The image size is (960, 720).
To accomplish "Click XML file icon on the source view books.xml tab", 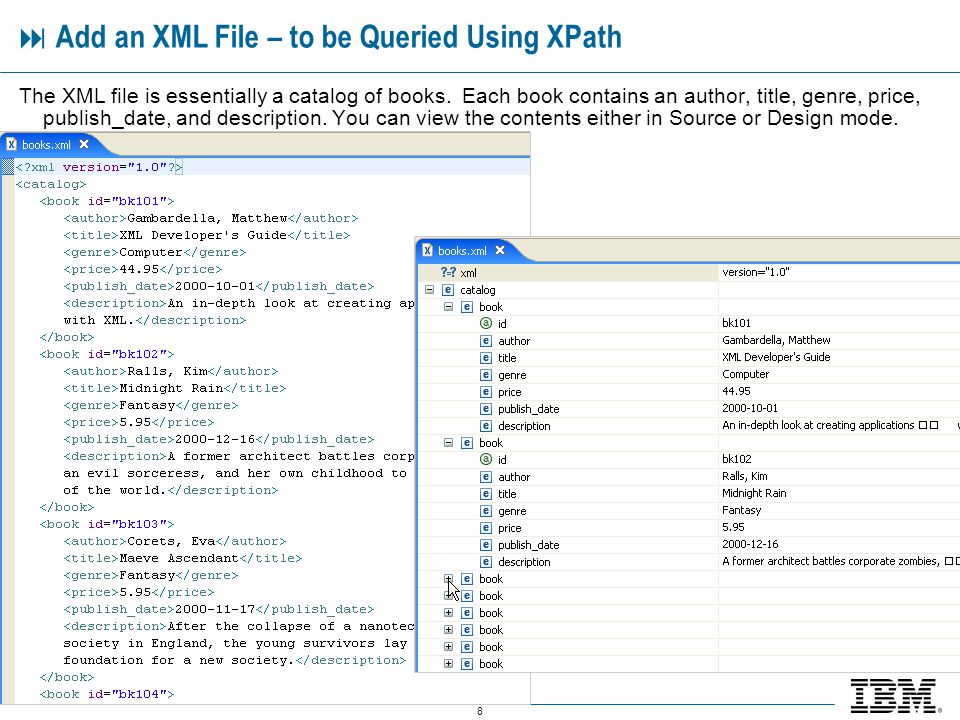I will 11,144.
